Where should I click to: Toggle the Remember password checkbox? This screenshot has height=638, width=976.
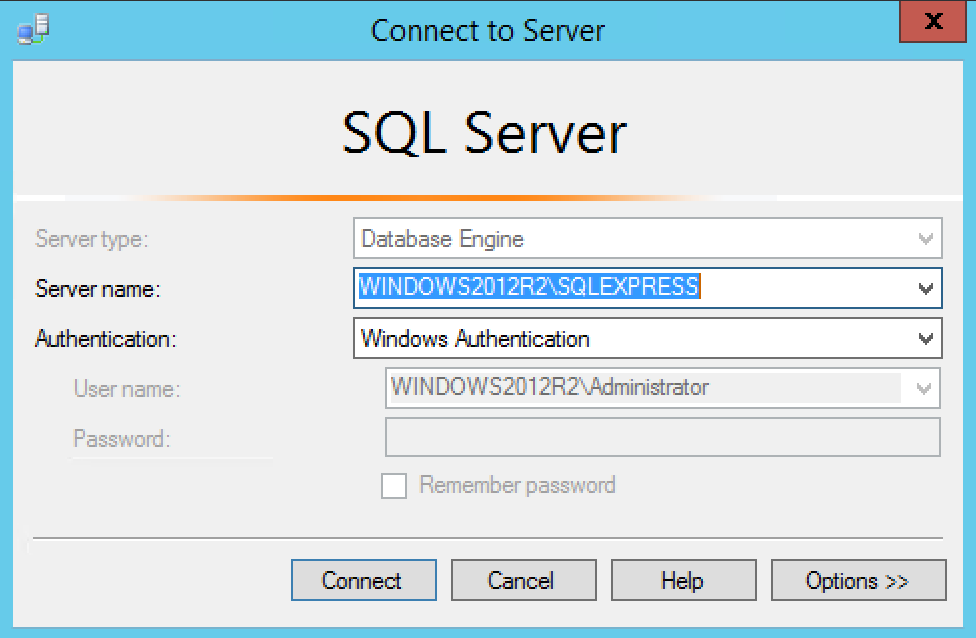(x=395, y=486)
